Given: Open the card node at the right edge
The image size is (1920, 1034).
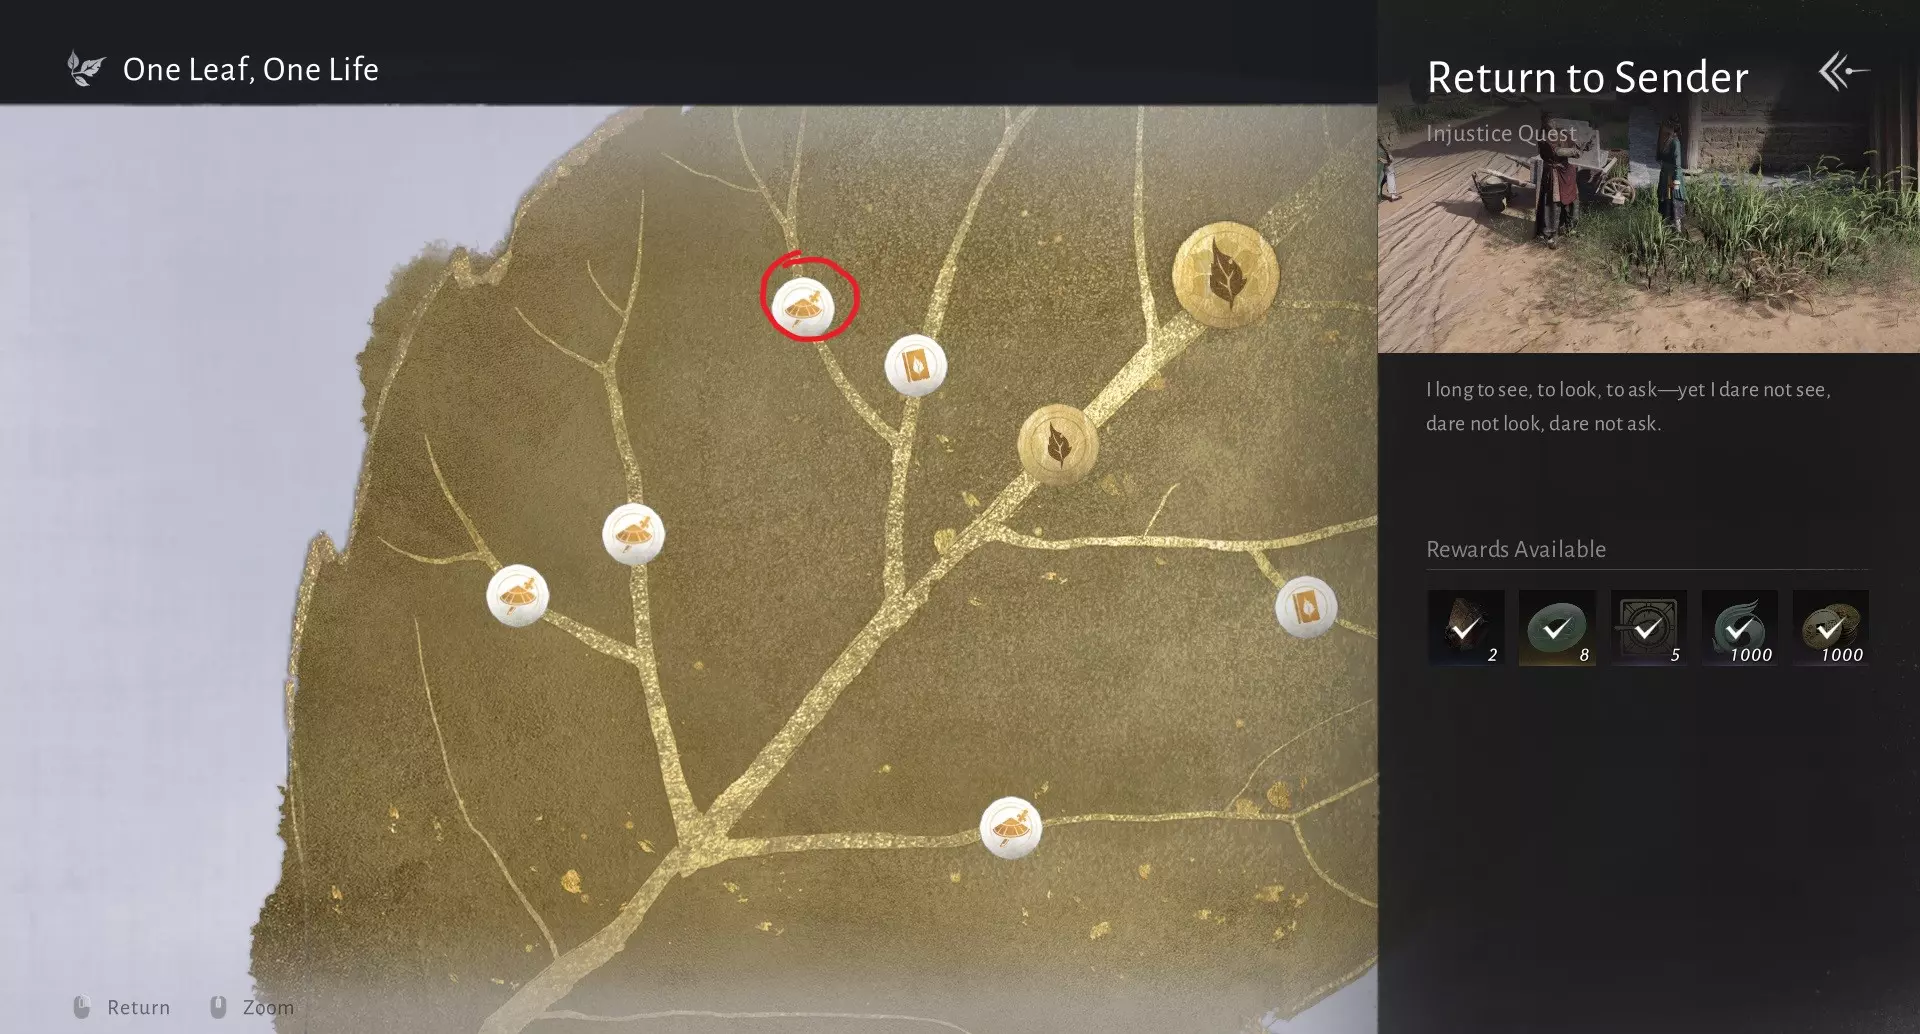Looking at the screenshot, I should point(1306,607).
